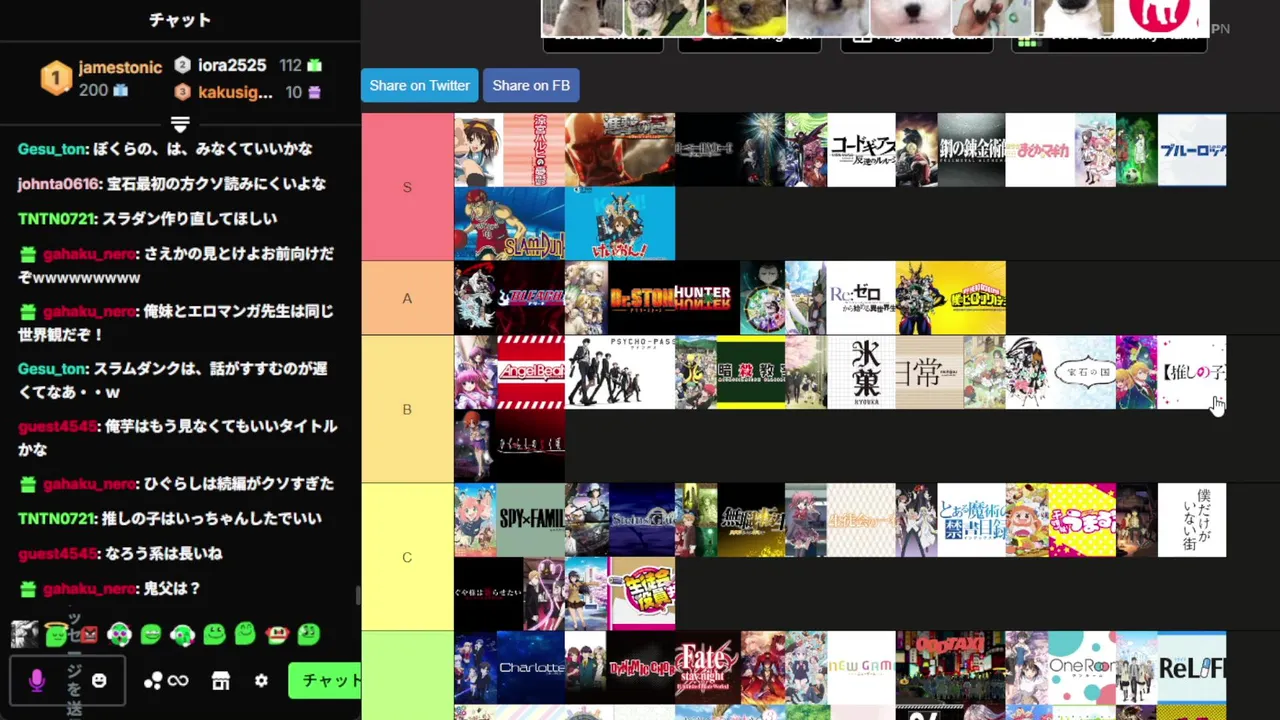The image size is (1280, 720).
Task: Click the チャット panel header
Action: point(180,20)
